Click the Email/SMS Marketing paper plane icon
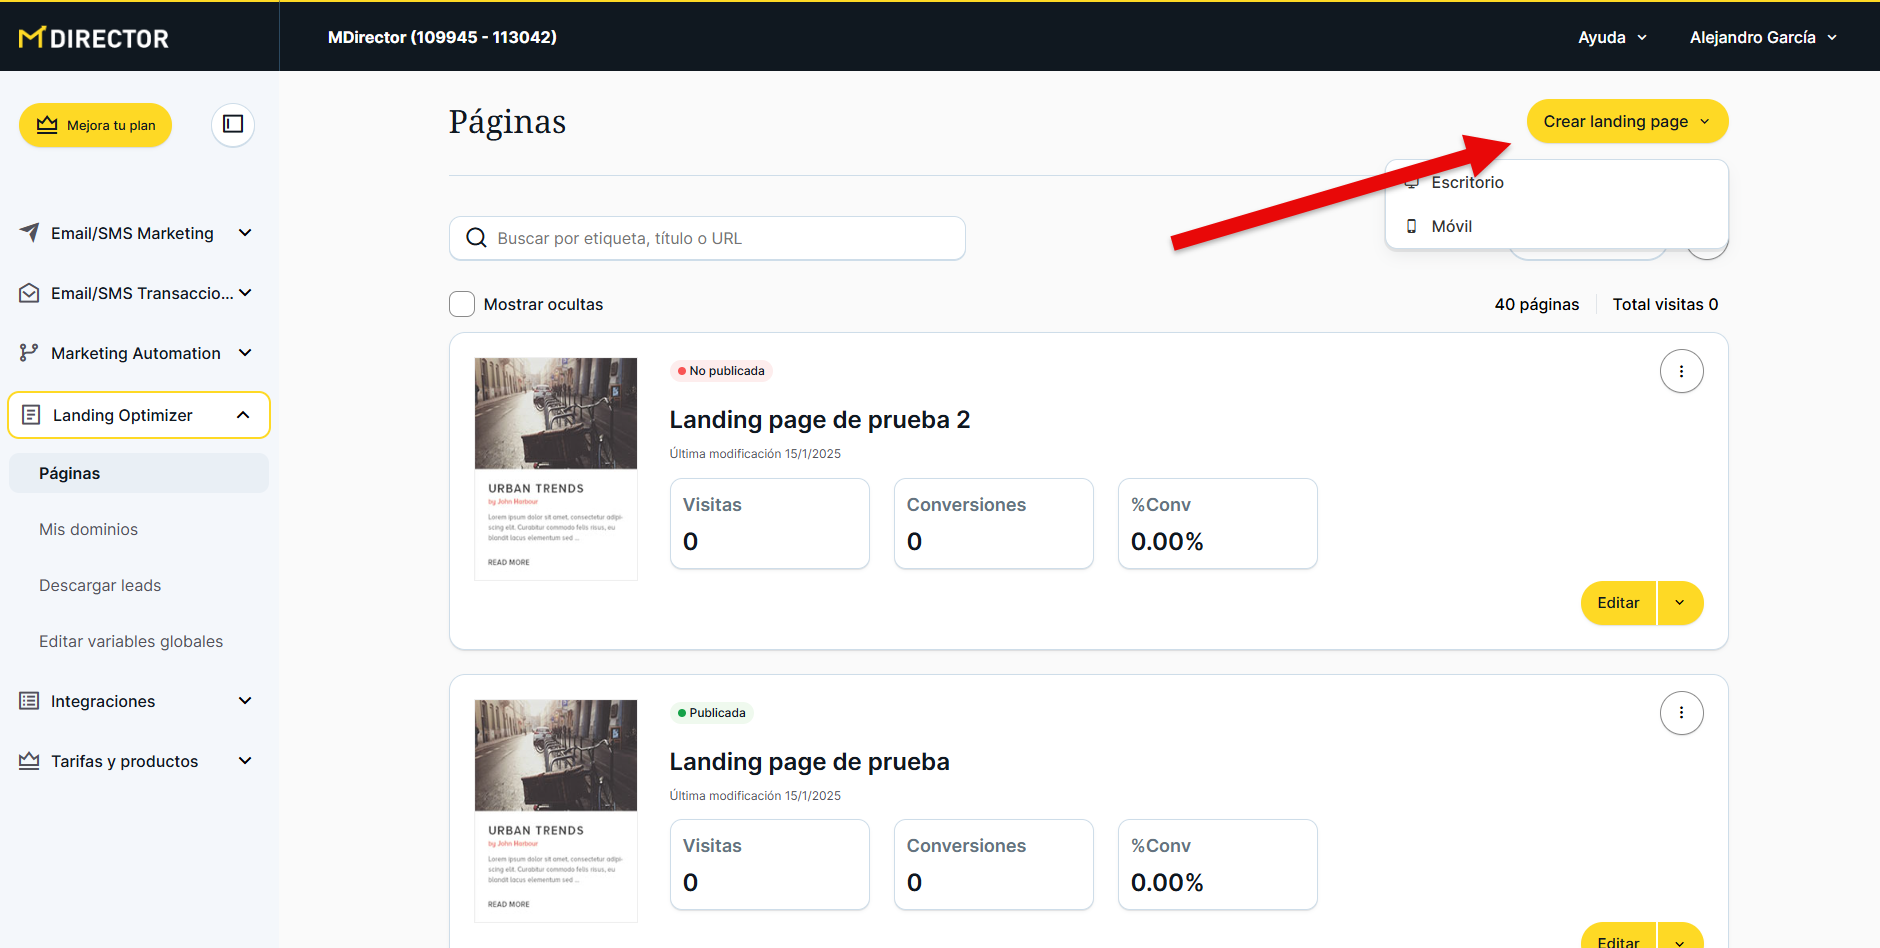 (x=29, y=233)
